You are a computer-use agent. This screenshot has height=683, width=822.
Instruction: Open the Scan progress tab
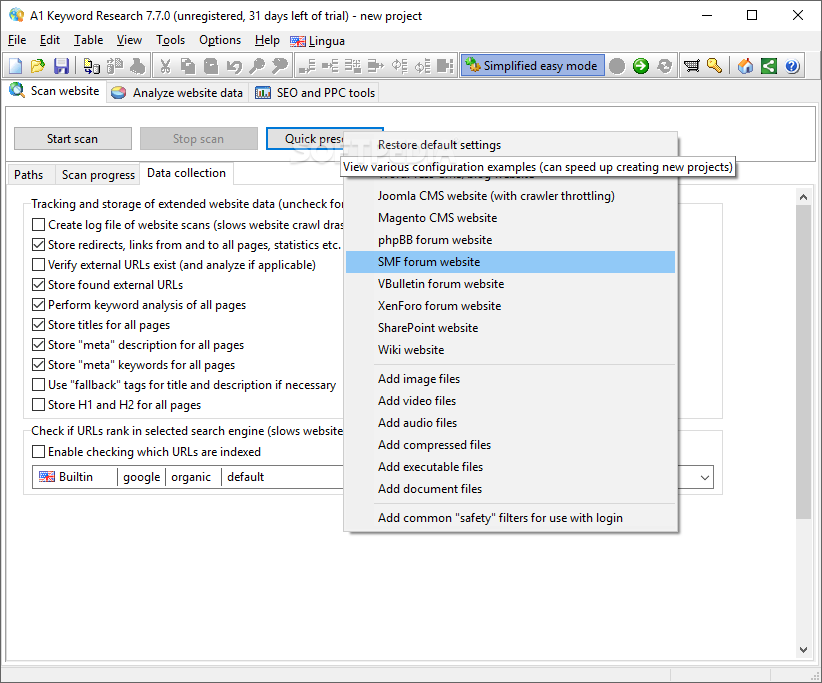pyautogui.click(x=98, y=175)
